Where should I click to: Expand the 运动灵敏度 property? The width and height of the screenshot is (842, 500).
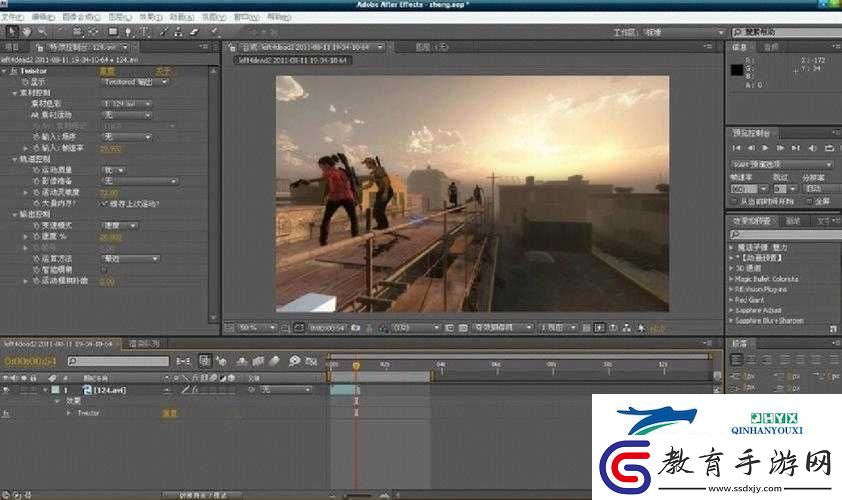pos(25,192)
